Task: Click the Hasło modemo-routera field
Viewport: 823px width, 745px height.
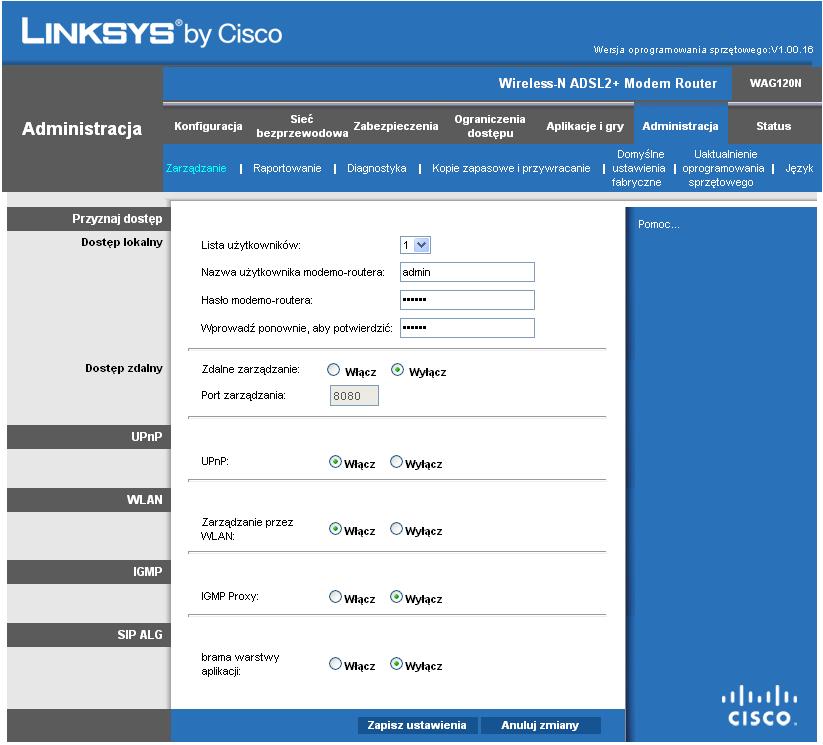Action: coord(467,300)
